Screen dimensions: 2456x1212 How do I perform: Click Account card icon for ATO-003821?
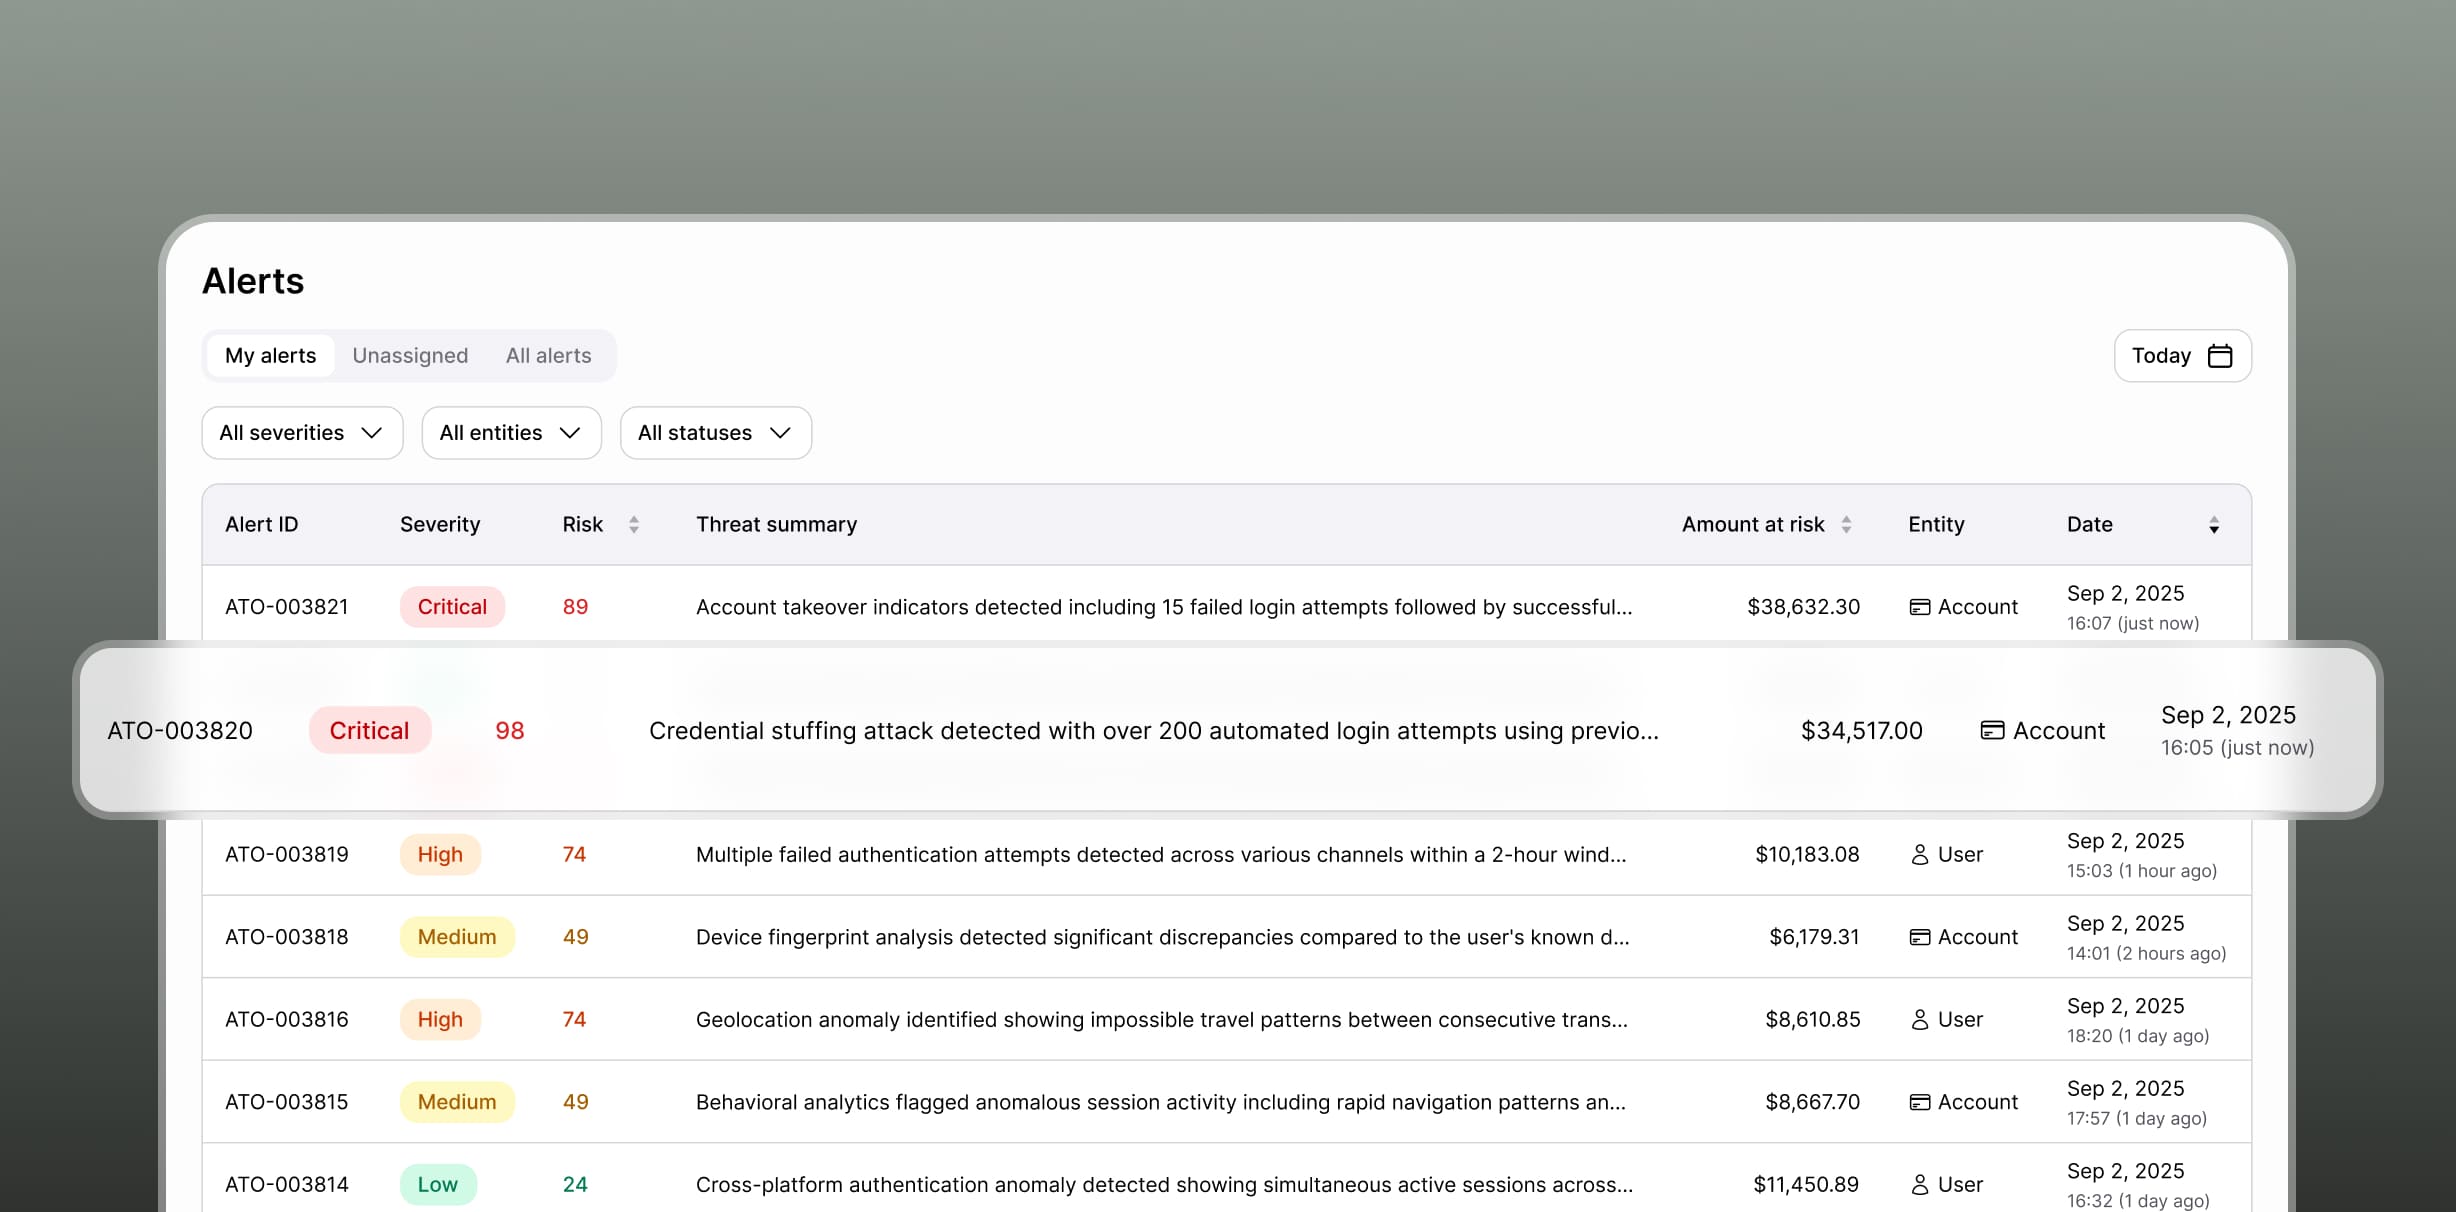click(x=1919, y=607)
